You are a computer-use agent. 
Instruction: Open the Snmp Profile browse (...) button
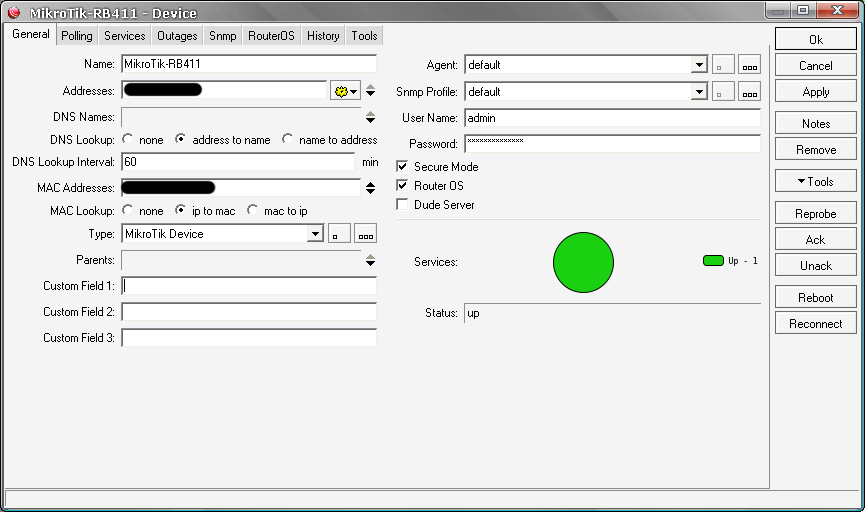coord(750,92)
